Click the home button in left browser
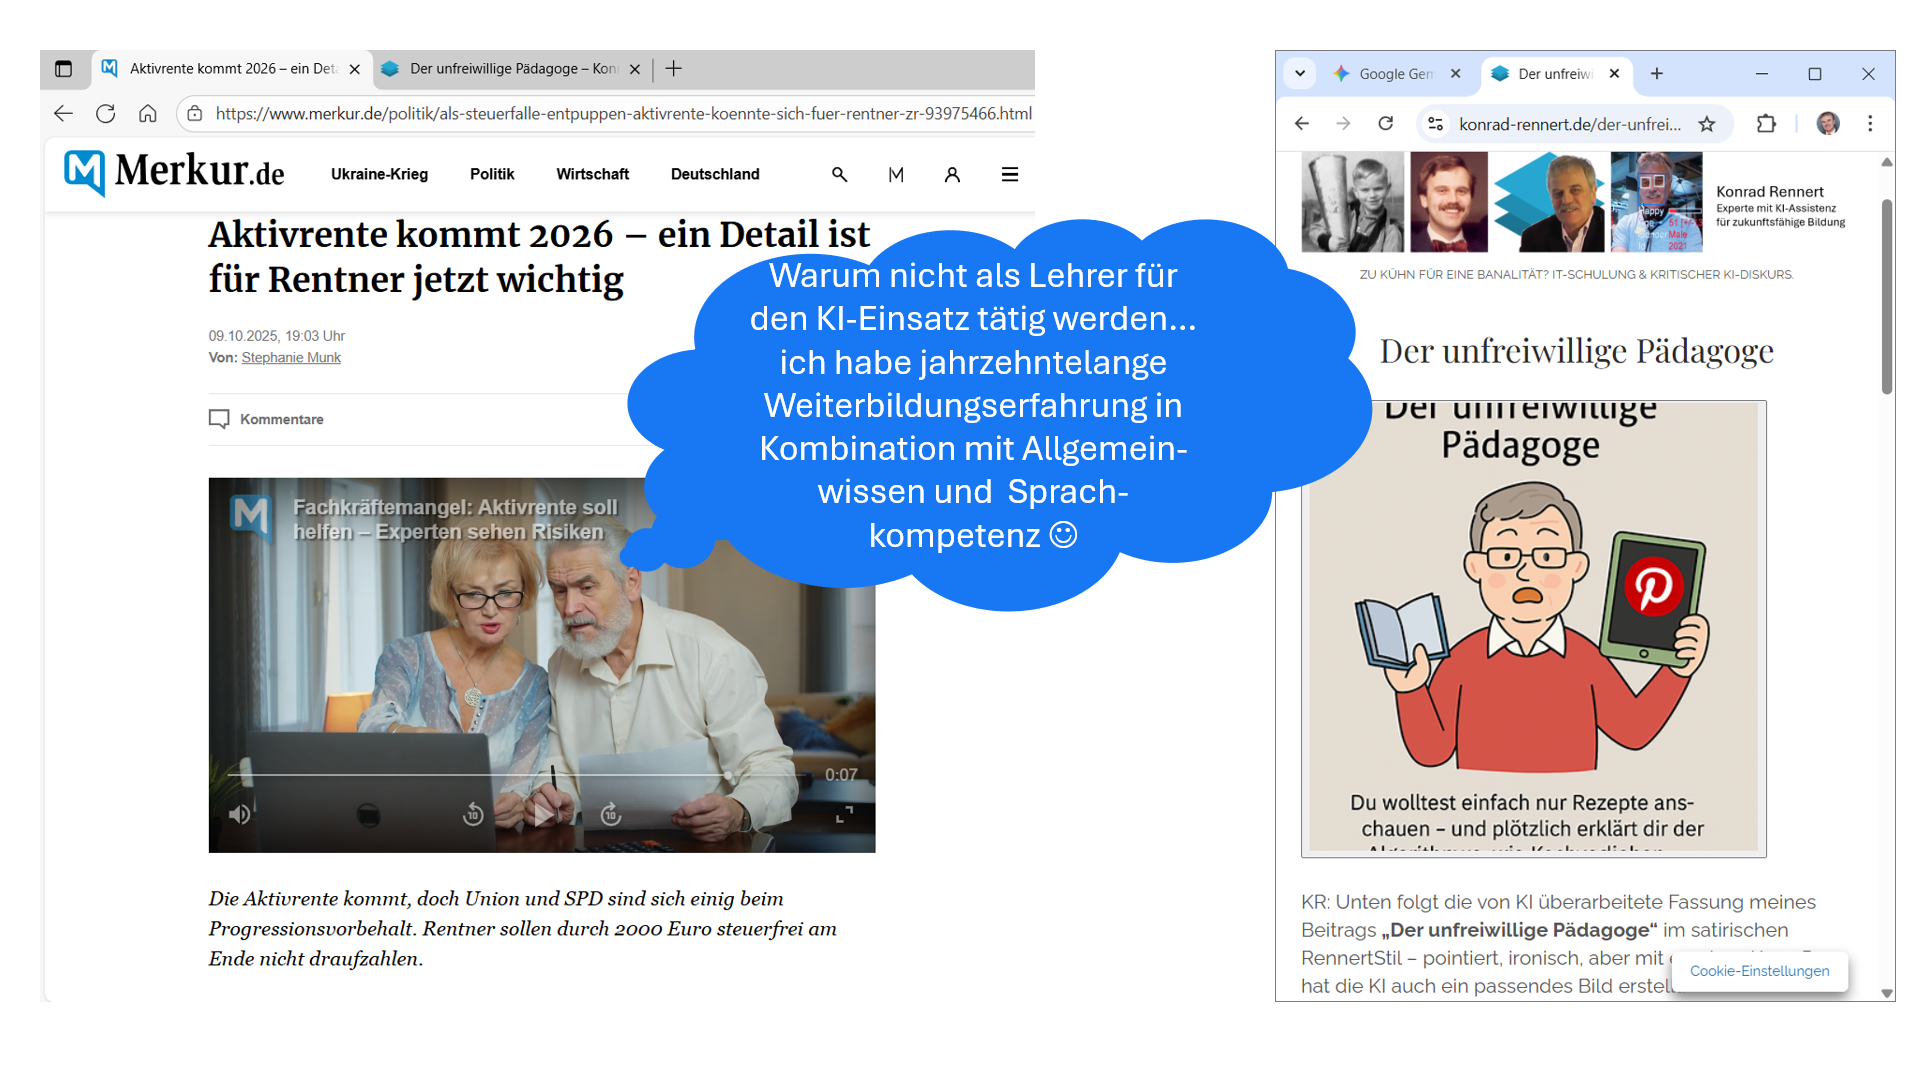The image size is (1918, 1078). (x=148, y=114)
